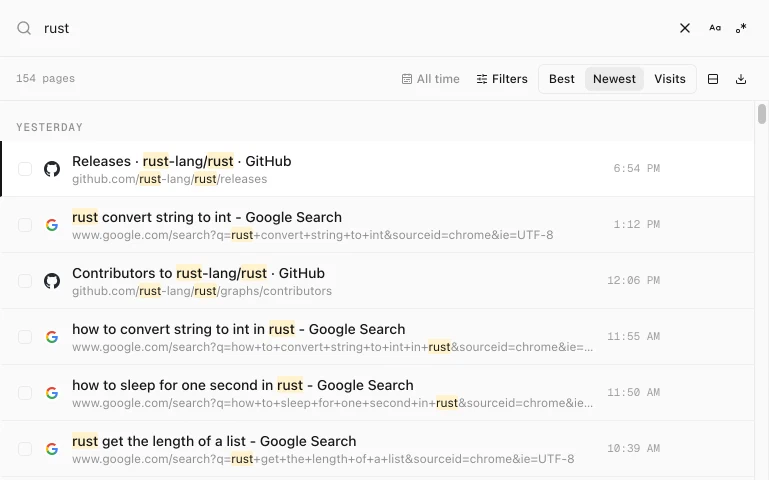Click URL github.com/rust-lang/rust/releases

(170, 179)
